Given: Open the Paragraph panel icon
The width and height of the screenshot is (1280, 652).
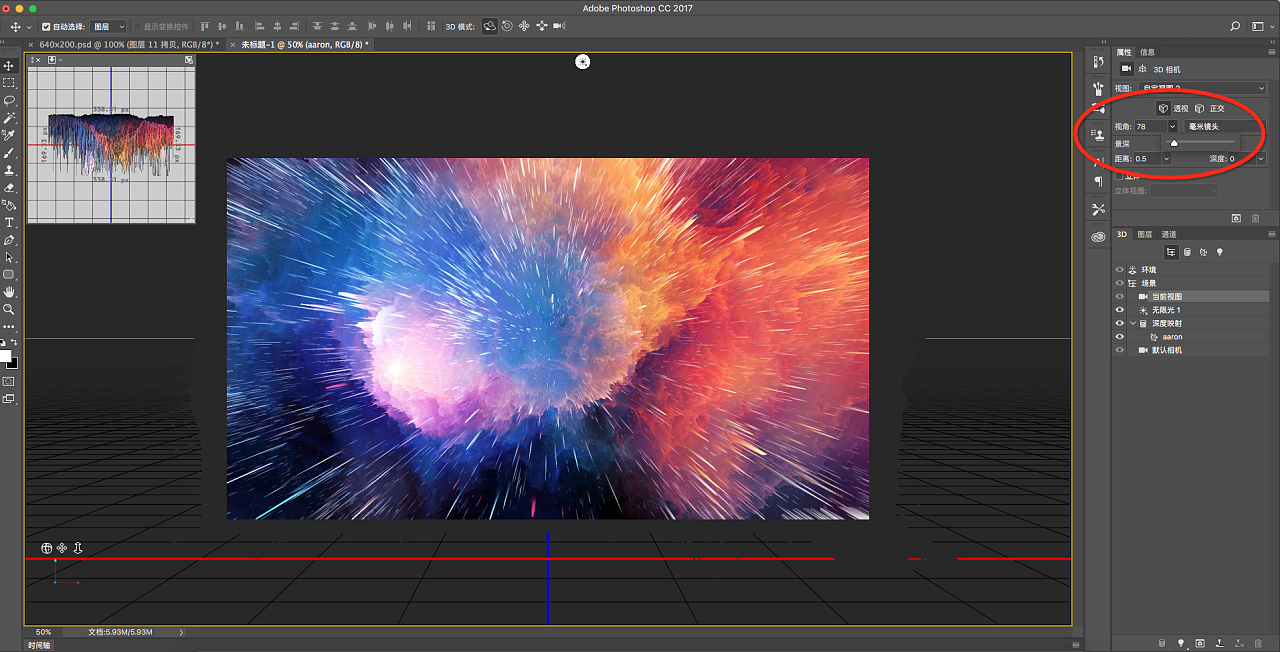Looking at the screenshot, I should (1098, 181).
